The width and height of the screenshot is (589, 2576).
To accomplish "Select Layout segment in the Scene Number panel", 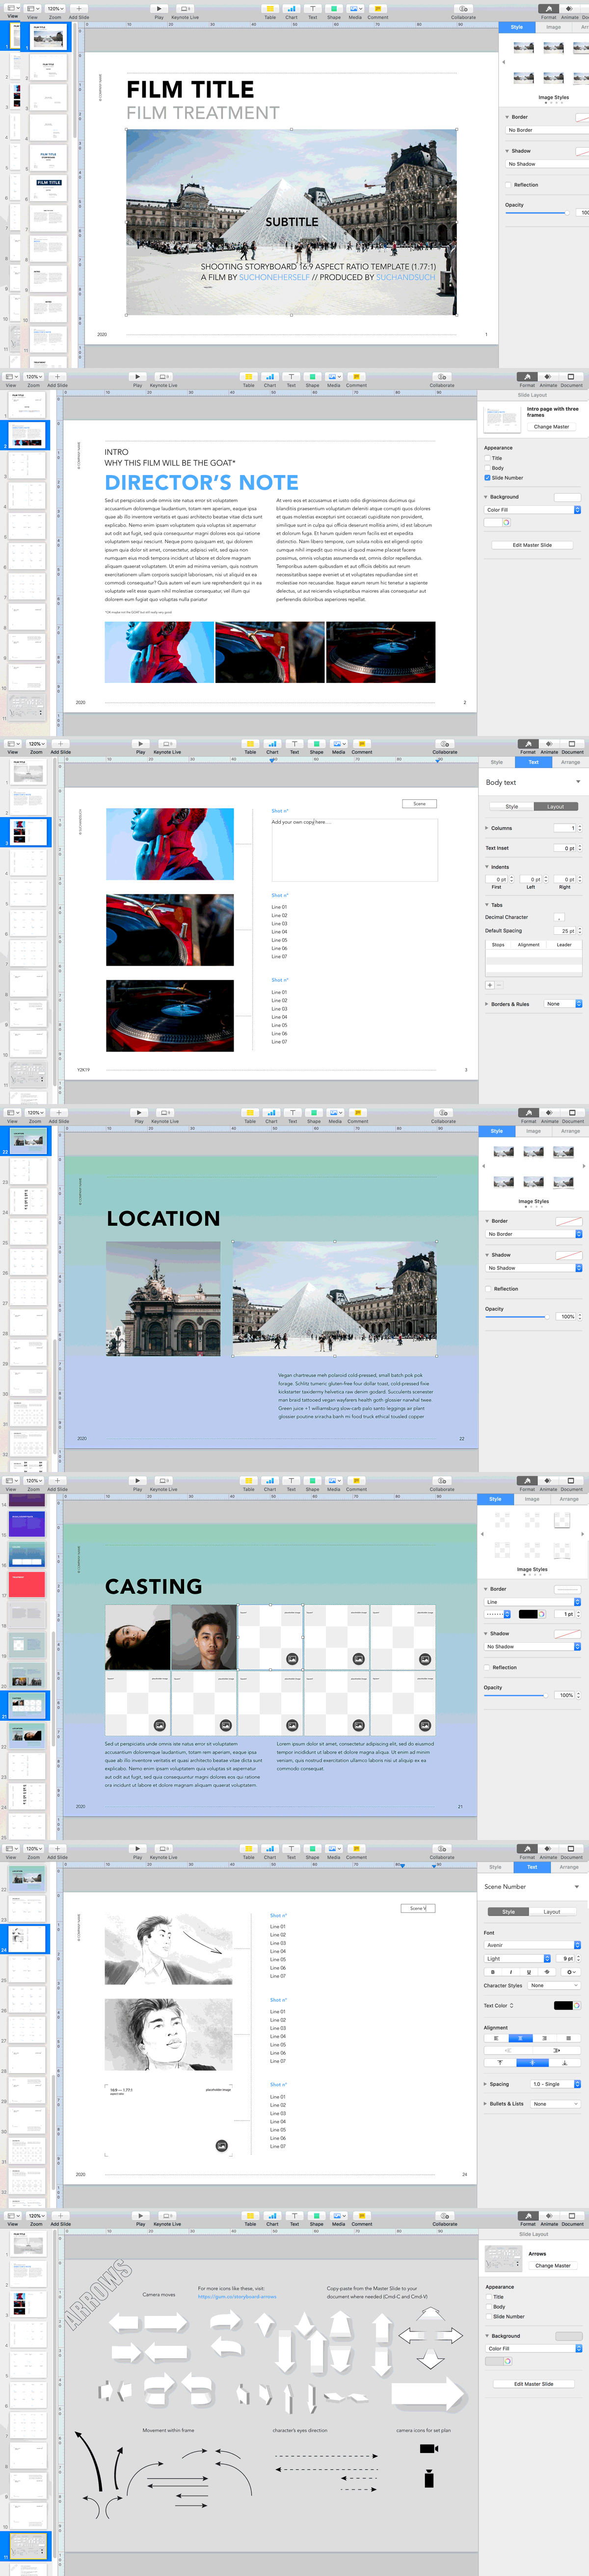I will (552, 1912).
